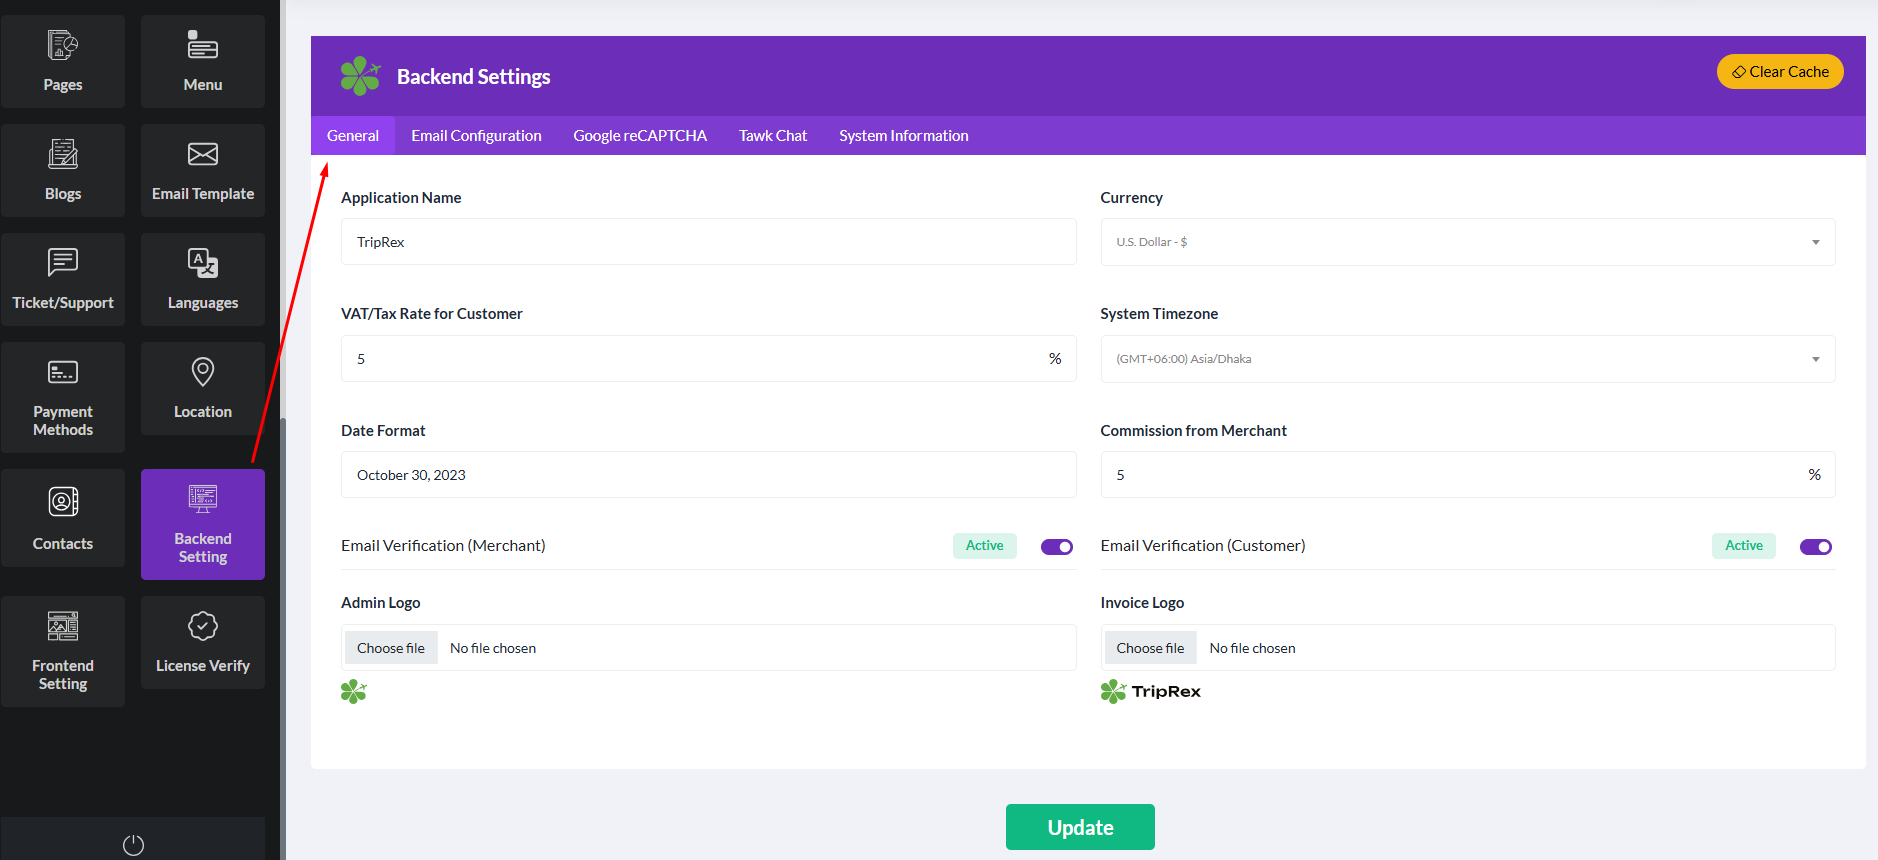The image size is (1878, 860).
Task: Open the Email Template envelope icon
Action: click(x=203, y=154)
